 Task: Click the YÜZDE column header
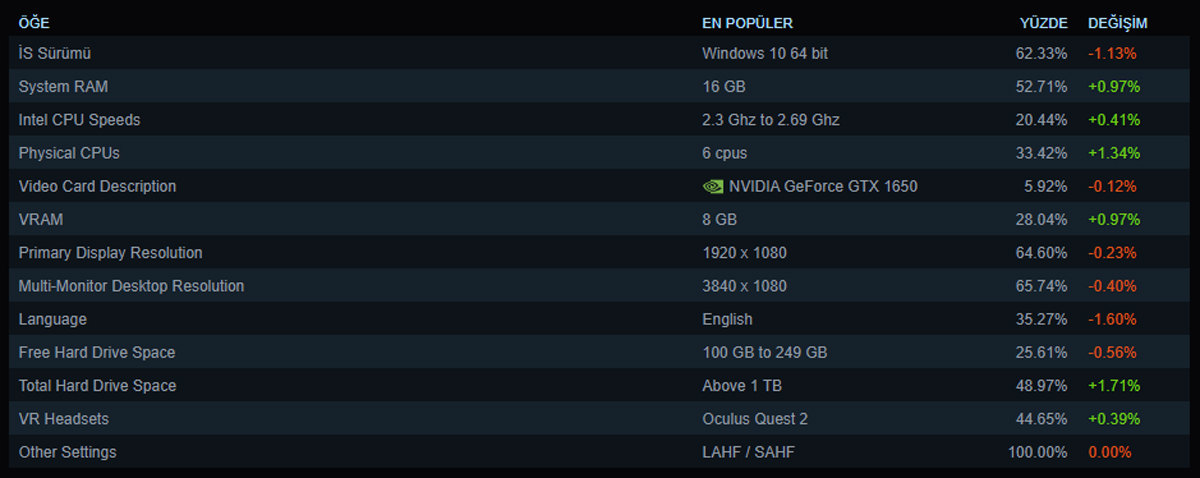pyautogui.click(x=1043, y=23)
